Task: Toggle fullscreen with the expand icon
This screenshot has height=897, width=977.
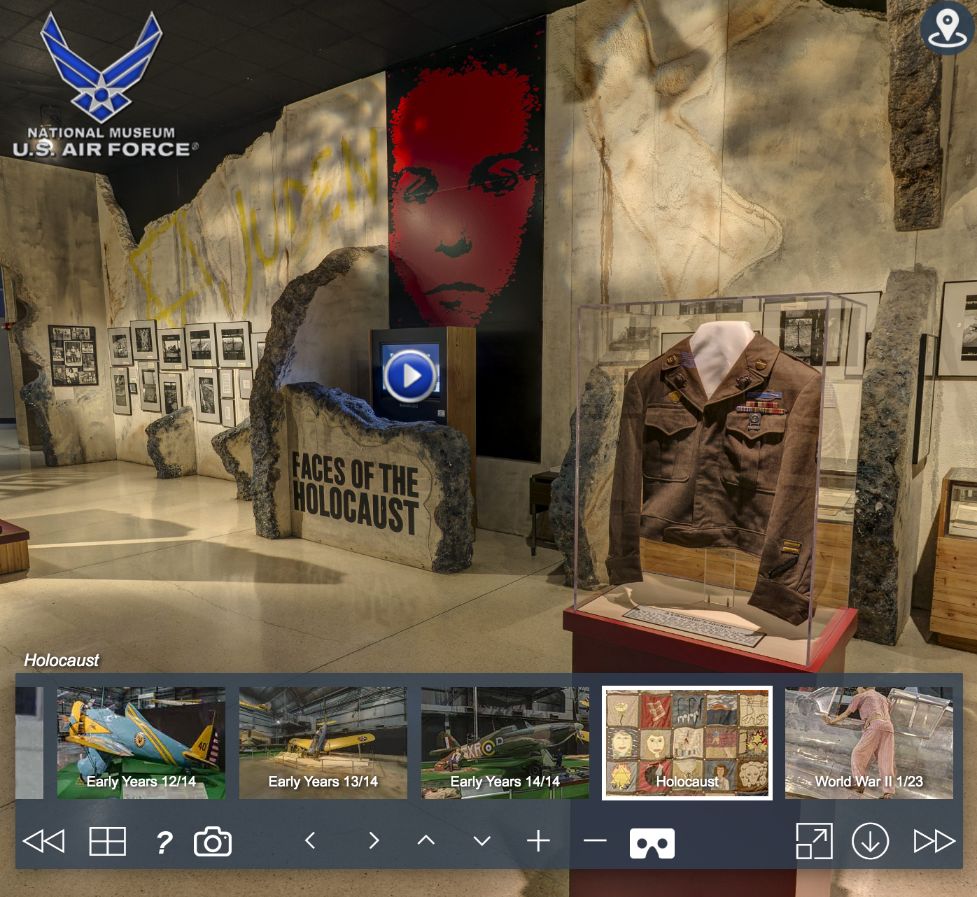Action: pyautogui.click(x=814, y=841)
